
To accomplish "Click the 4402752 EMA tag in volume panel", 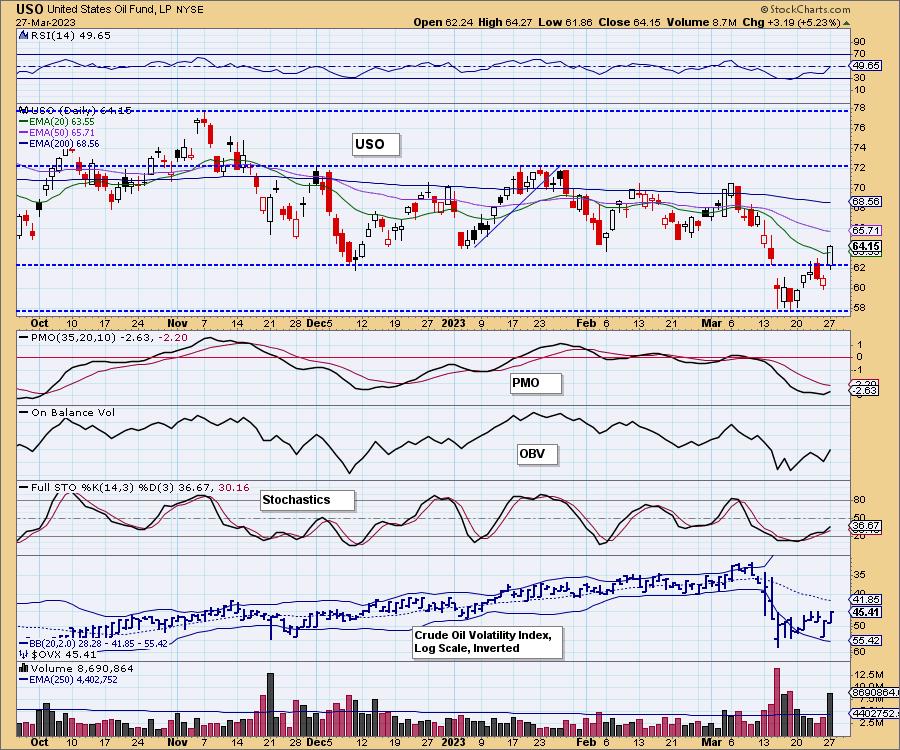I will coord(874,713).
